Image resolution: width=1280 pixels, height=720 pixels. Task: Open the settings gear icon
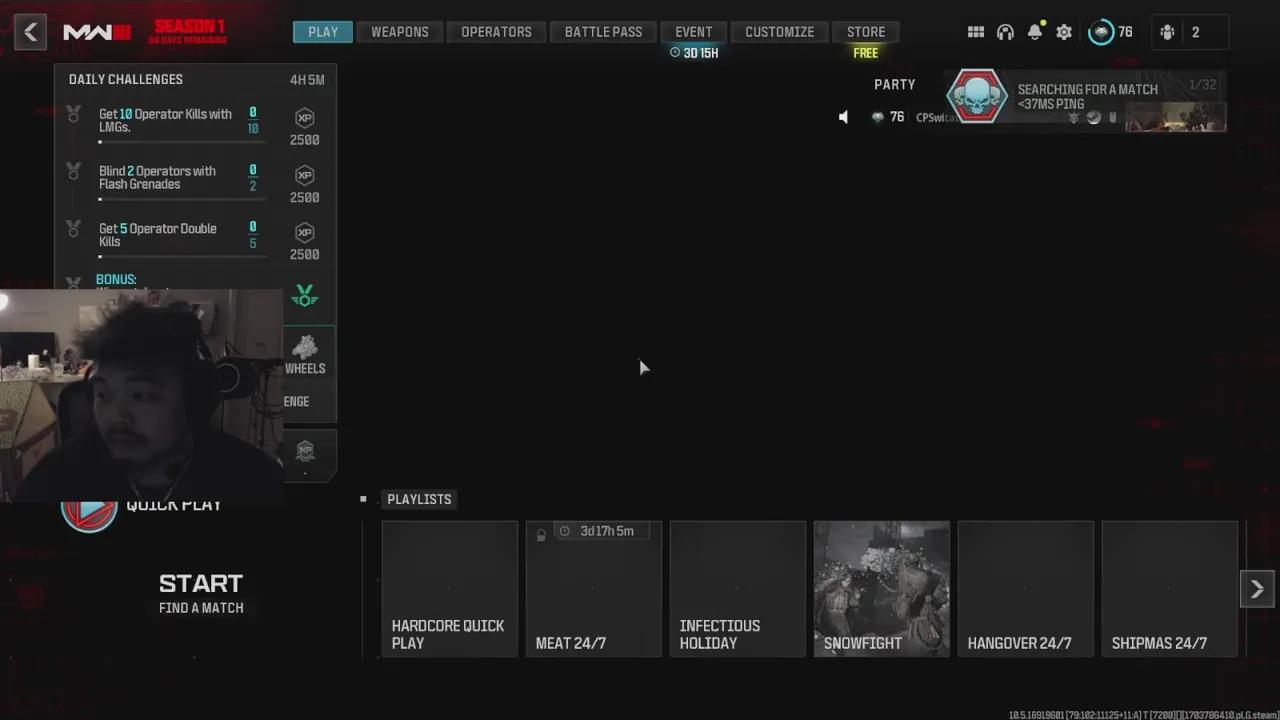[x=1064, y=32]
